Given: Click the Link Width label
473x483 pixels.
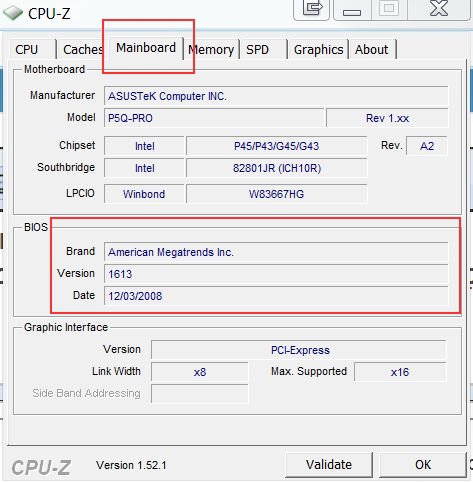Looking at the screenshot, I should tap(116, 371).
